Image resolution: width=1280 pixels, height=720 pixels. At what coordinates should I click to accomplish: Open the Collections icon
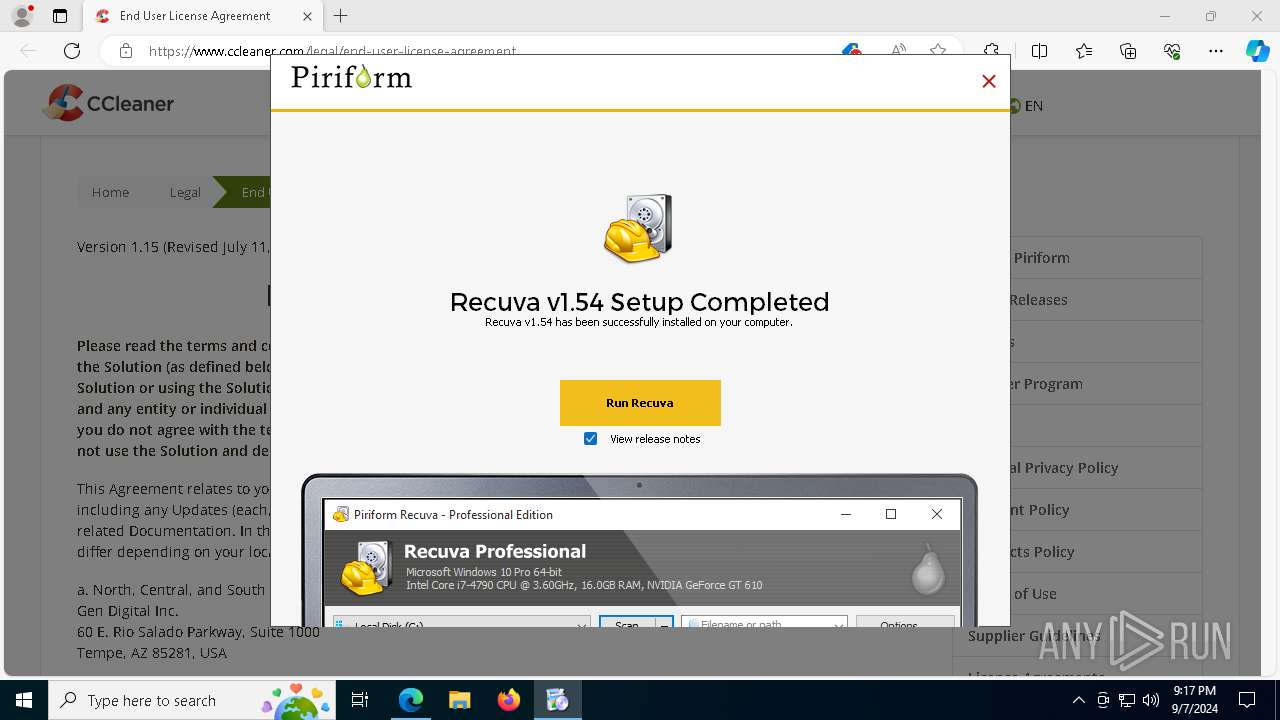tap(1128, 51)
